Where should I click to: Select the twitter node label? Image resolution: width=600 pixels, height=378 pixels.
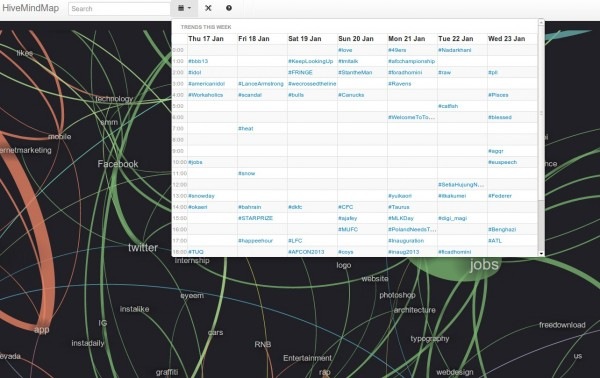coord(143,248)
